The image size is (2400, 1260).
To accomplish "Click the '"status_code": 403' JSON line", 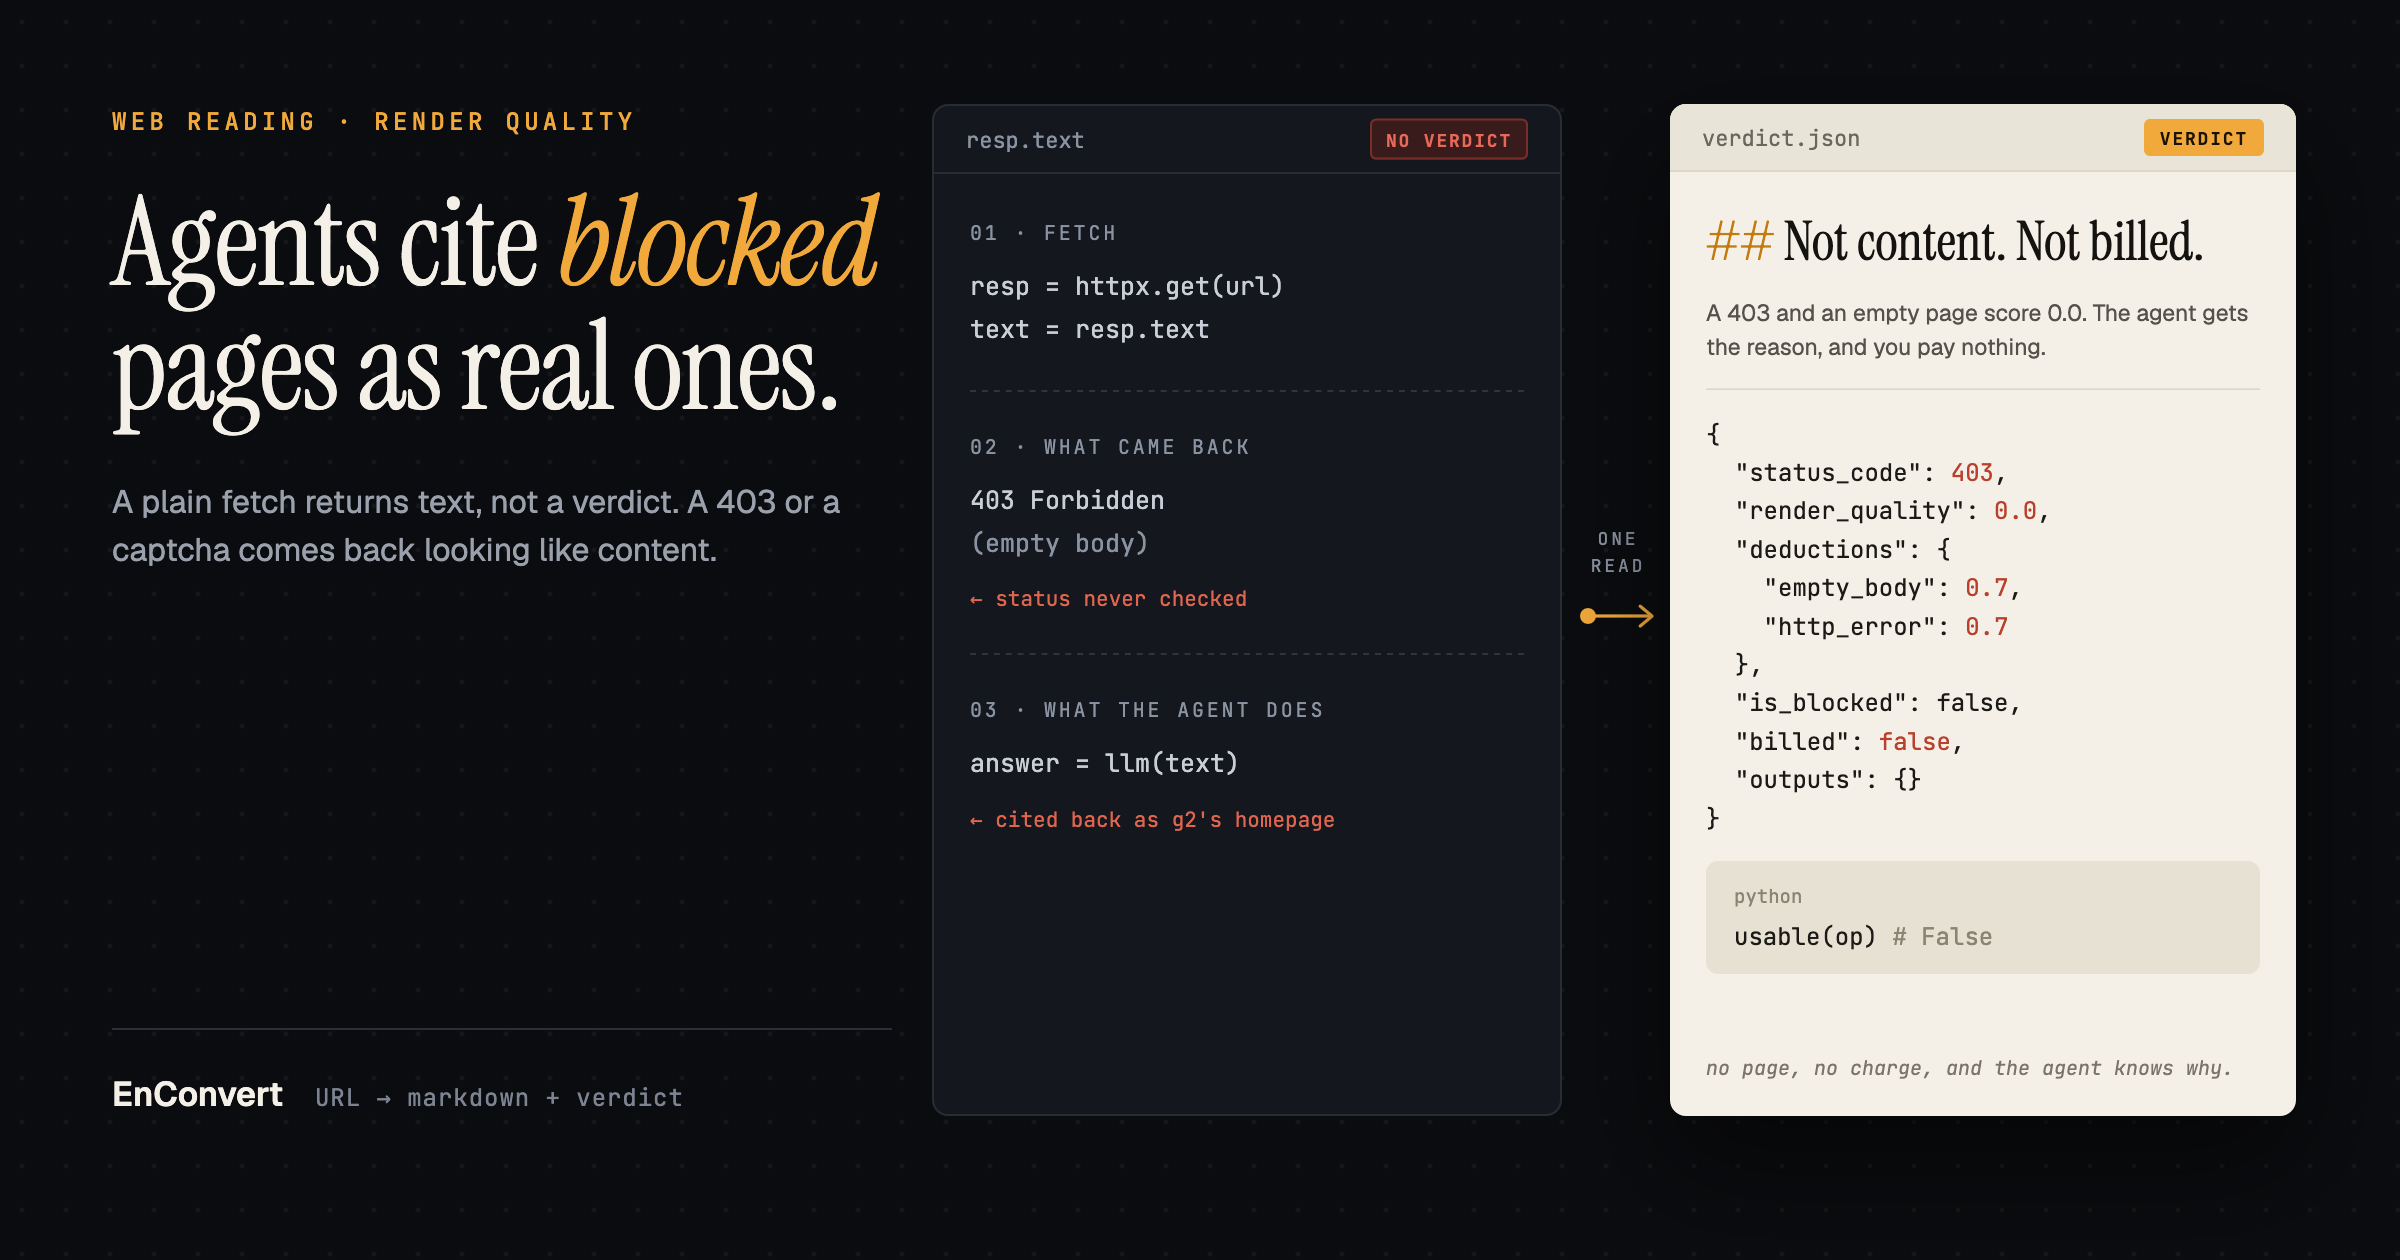I will click(x=1871, y=473).
